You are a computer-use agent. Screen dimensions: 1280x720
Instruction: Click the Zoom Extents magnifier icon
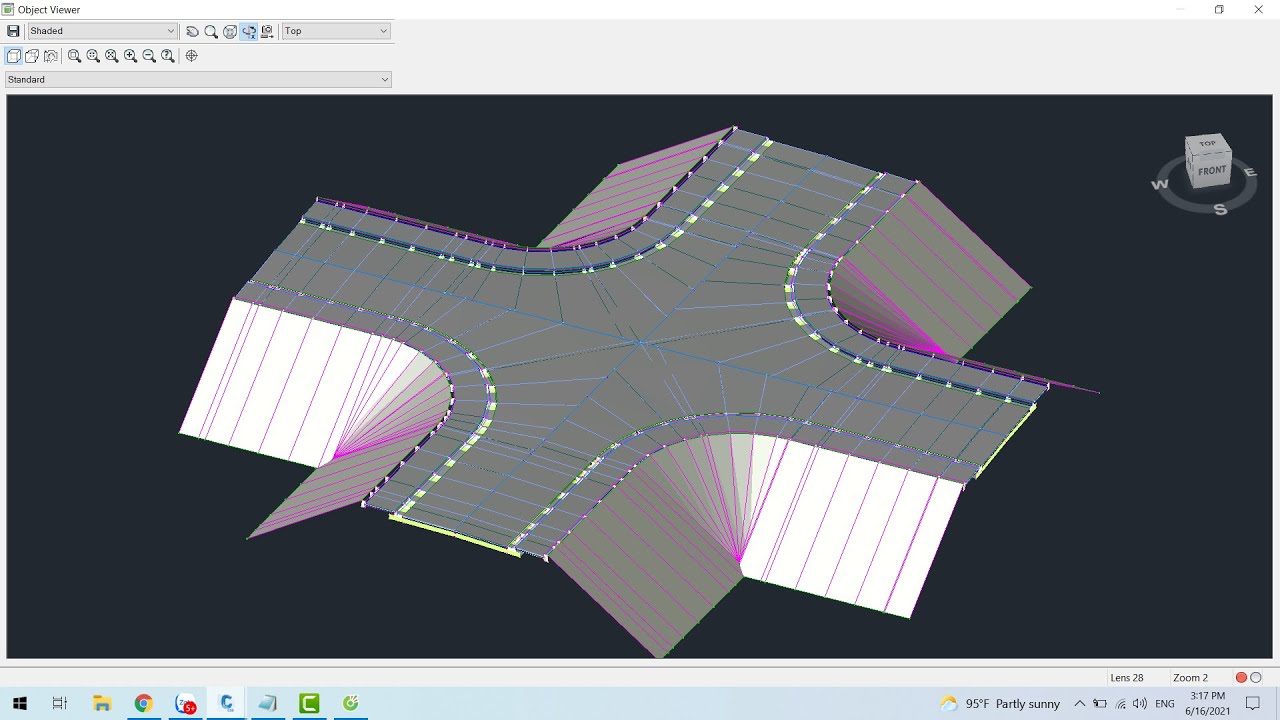pos(112,56)
